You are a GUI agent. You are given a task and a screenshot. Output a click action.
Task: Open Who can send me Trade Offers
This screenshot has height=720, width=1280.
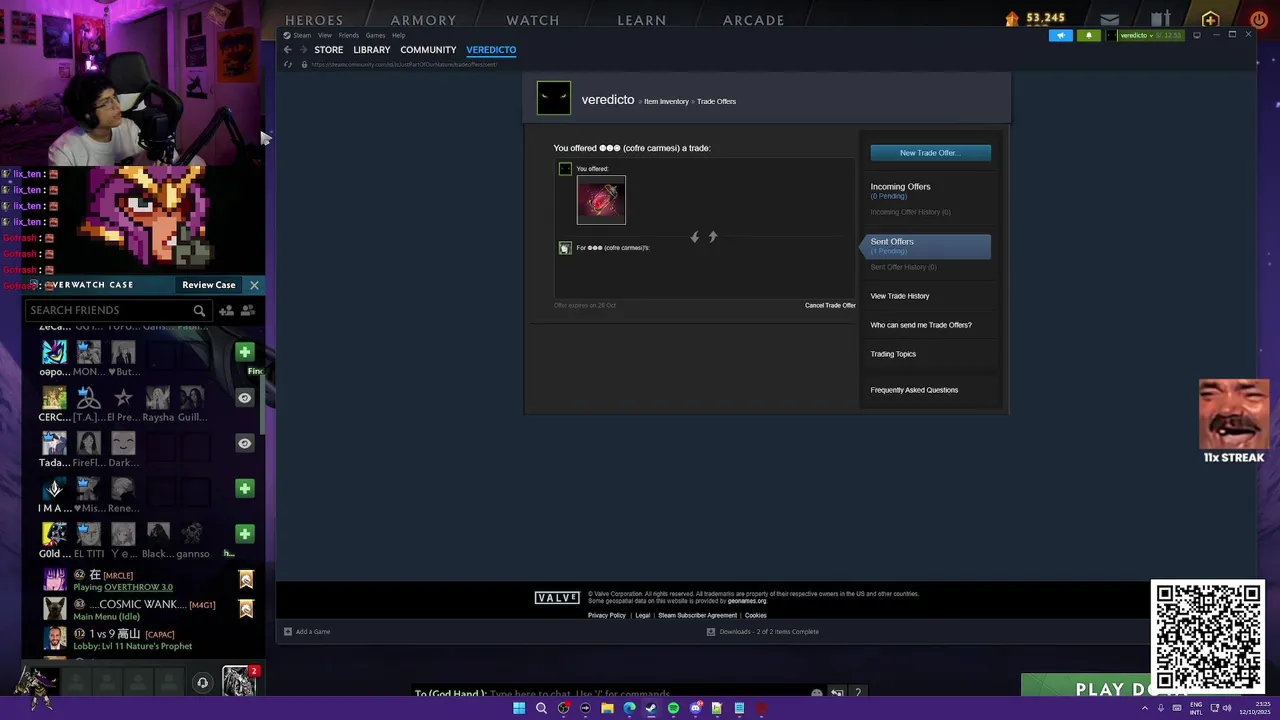point(920,325)
